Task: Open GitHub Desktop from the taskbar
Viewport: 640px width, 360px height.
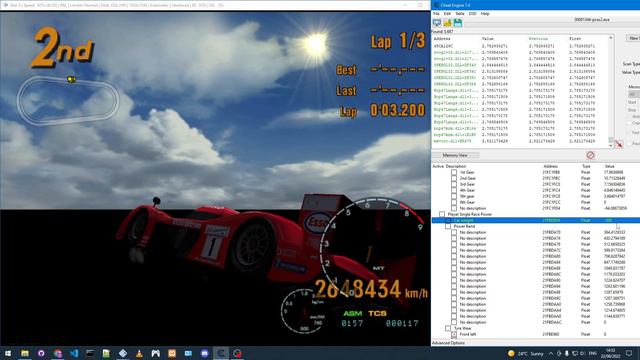Action: click(41, 353)
